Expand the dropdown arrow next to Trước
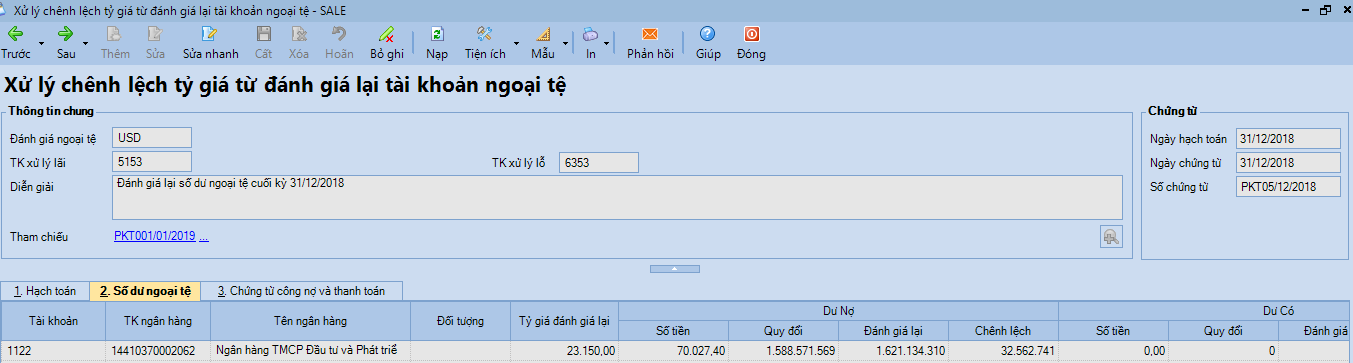Image resolution: width=1353 pixels, height=363 pixels. (x=41, y=43)
